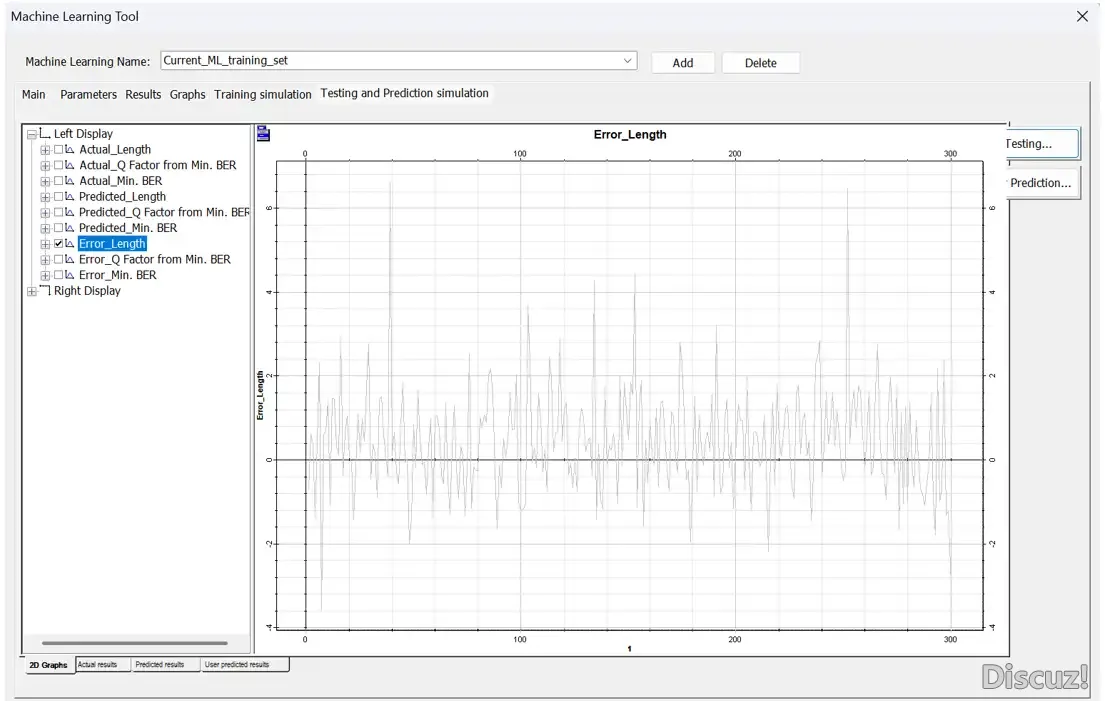Screen dimensions: 1105x701
Task: Expand the Error_Min. BER node
Action: click(x=45, y=275)
